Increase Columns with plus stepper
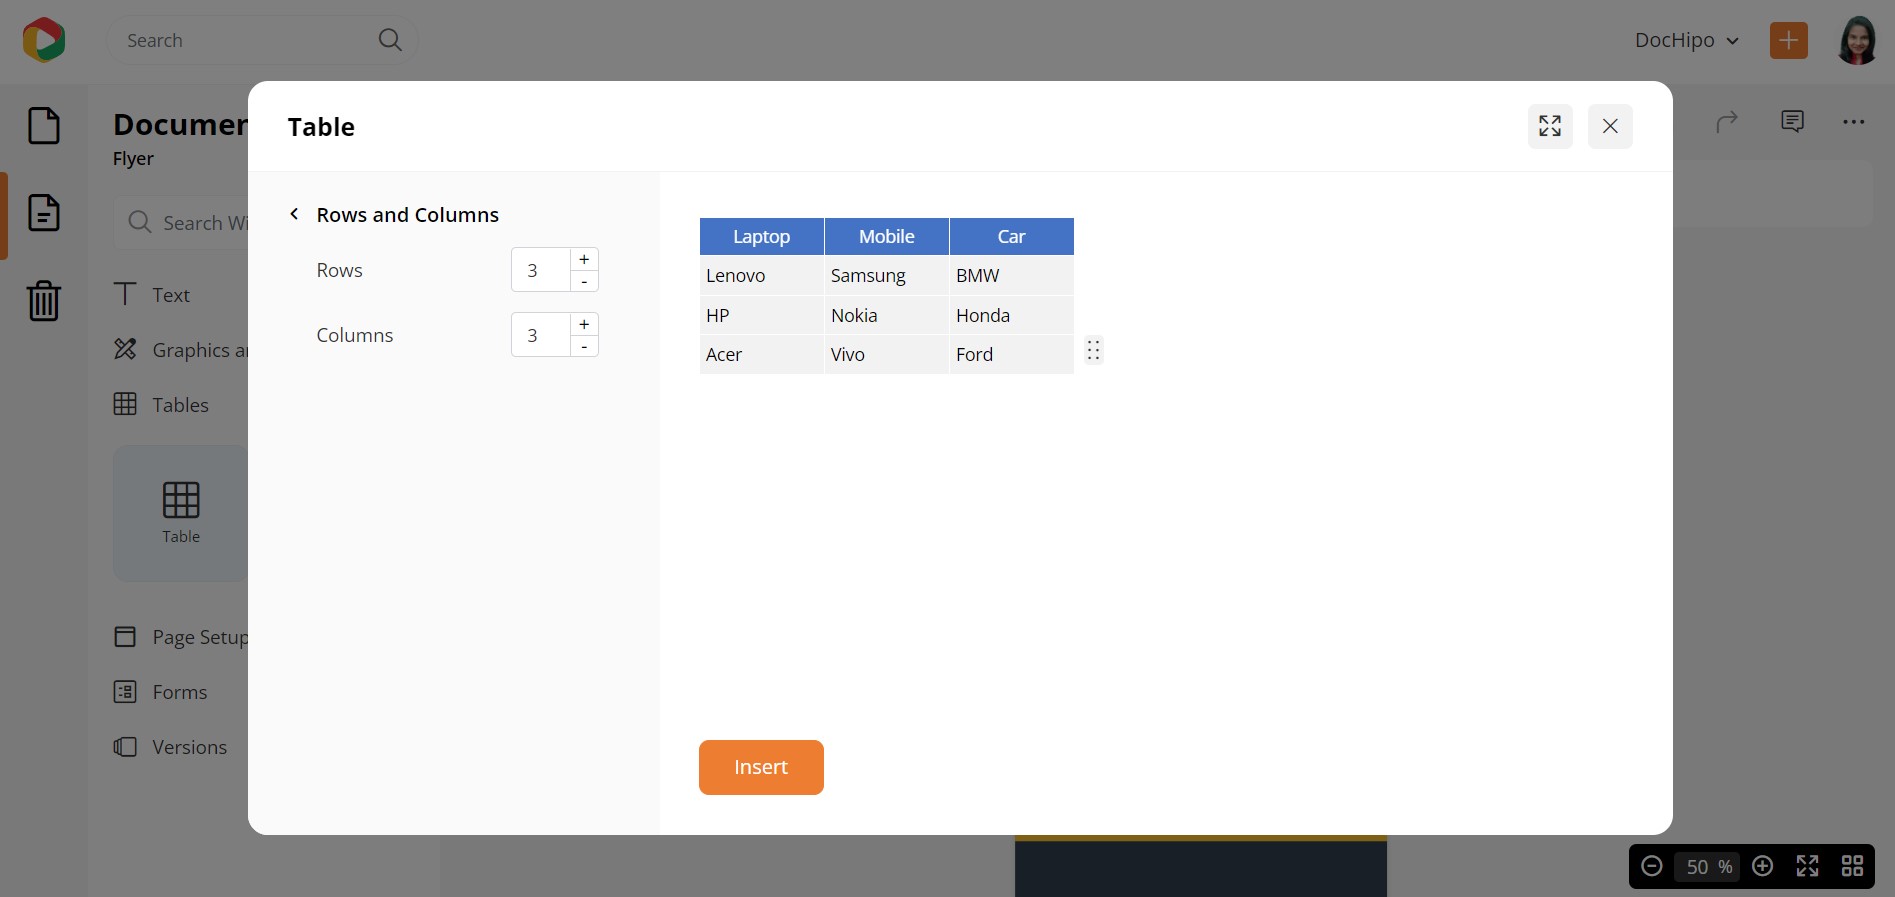1895x897 pixels. [584, 324]
